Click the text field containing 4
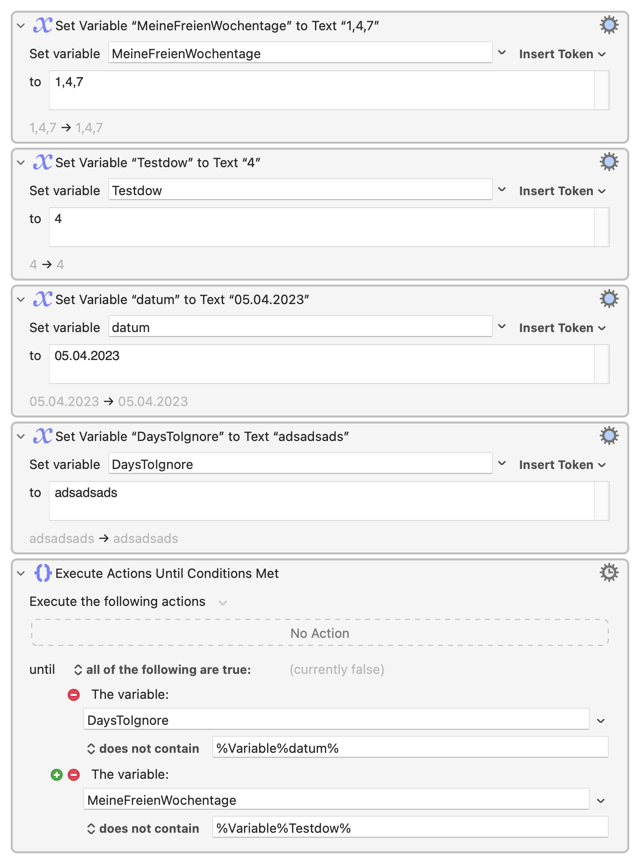Viewport: 640px width, 867px height. [x=329, y=227]
